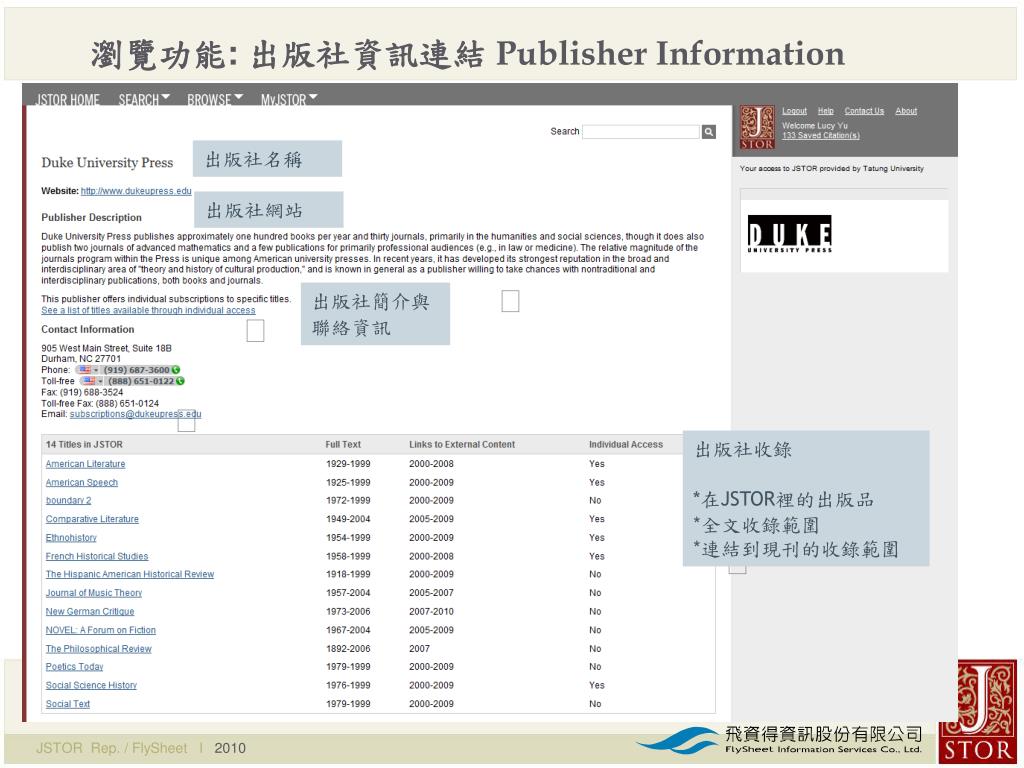Open the About link

click(906, 111)
